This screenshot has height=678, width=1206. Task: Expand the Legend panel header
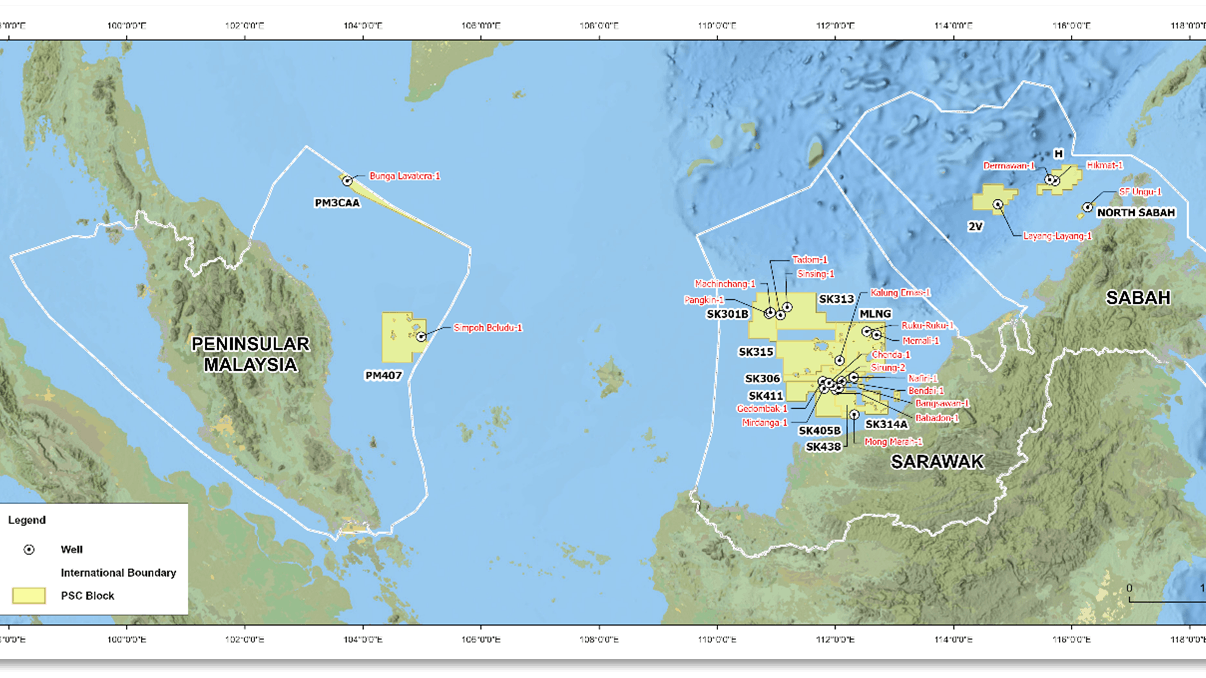point(27,520)
